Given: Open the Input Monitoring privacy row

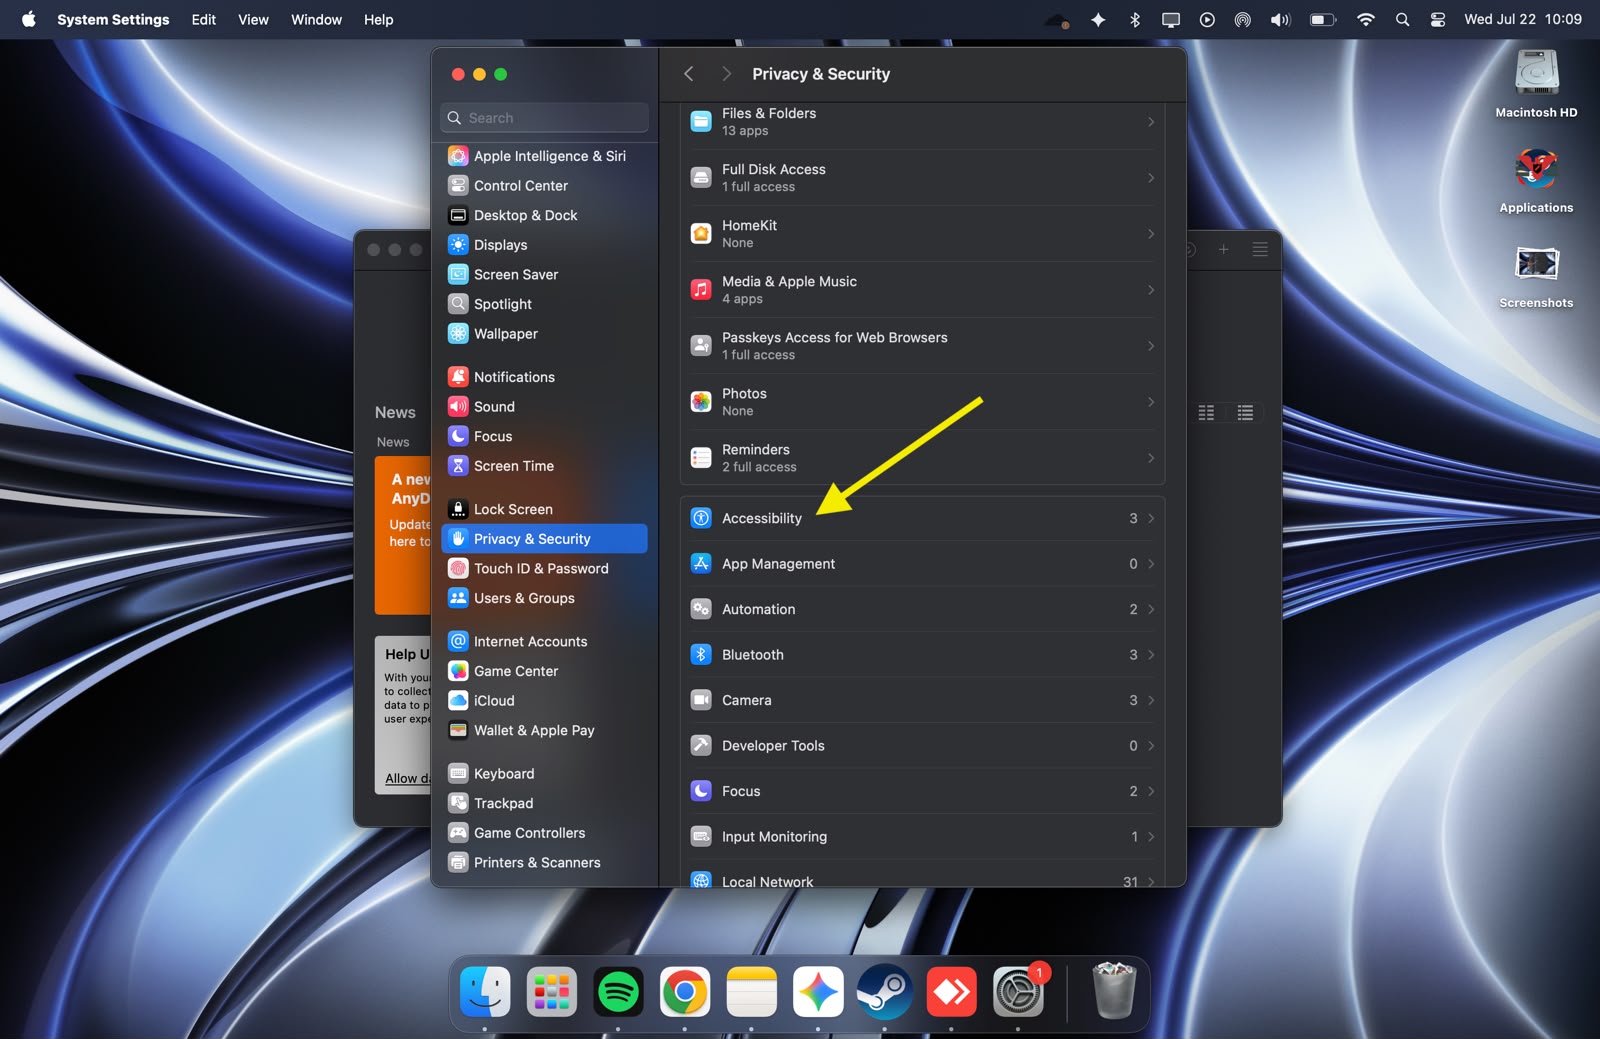Looking at the screenshot, I should (x=923, y=837).
